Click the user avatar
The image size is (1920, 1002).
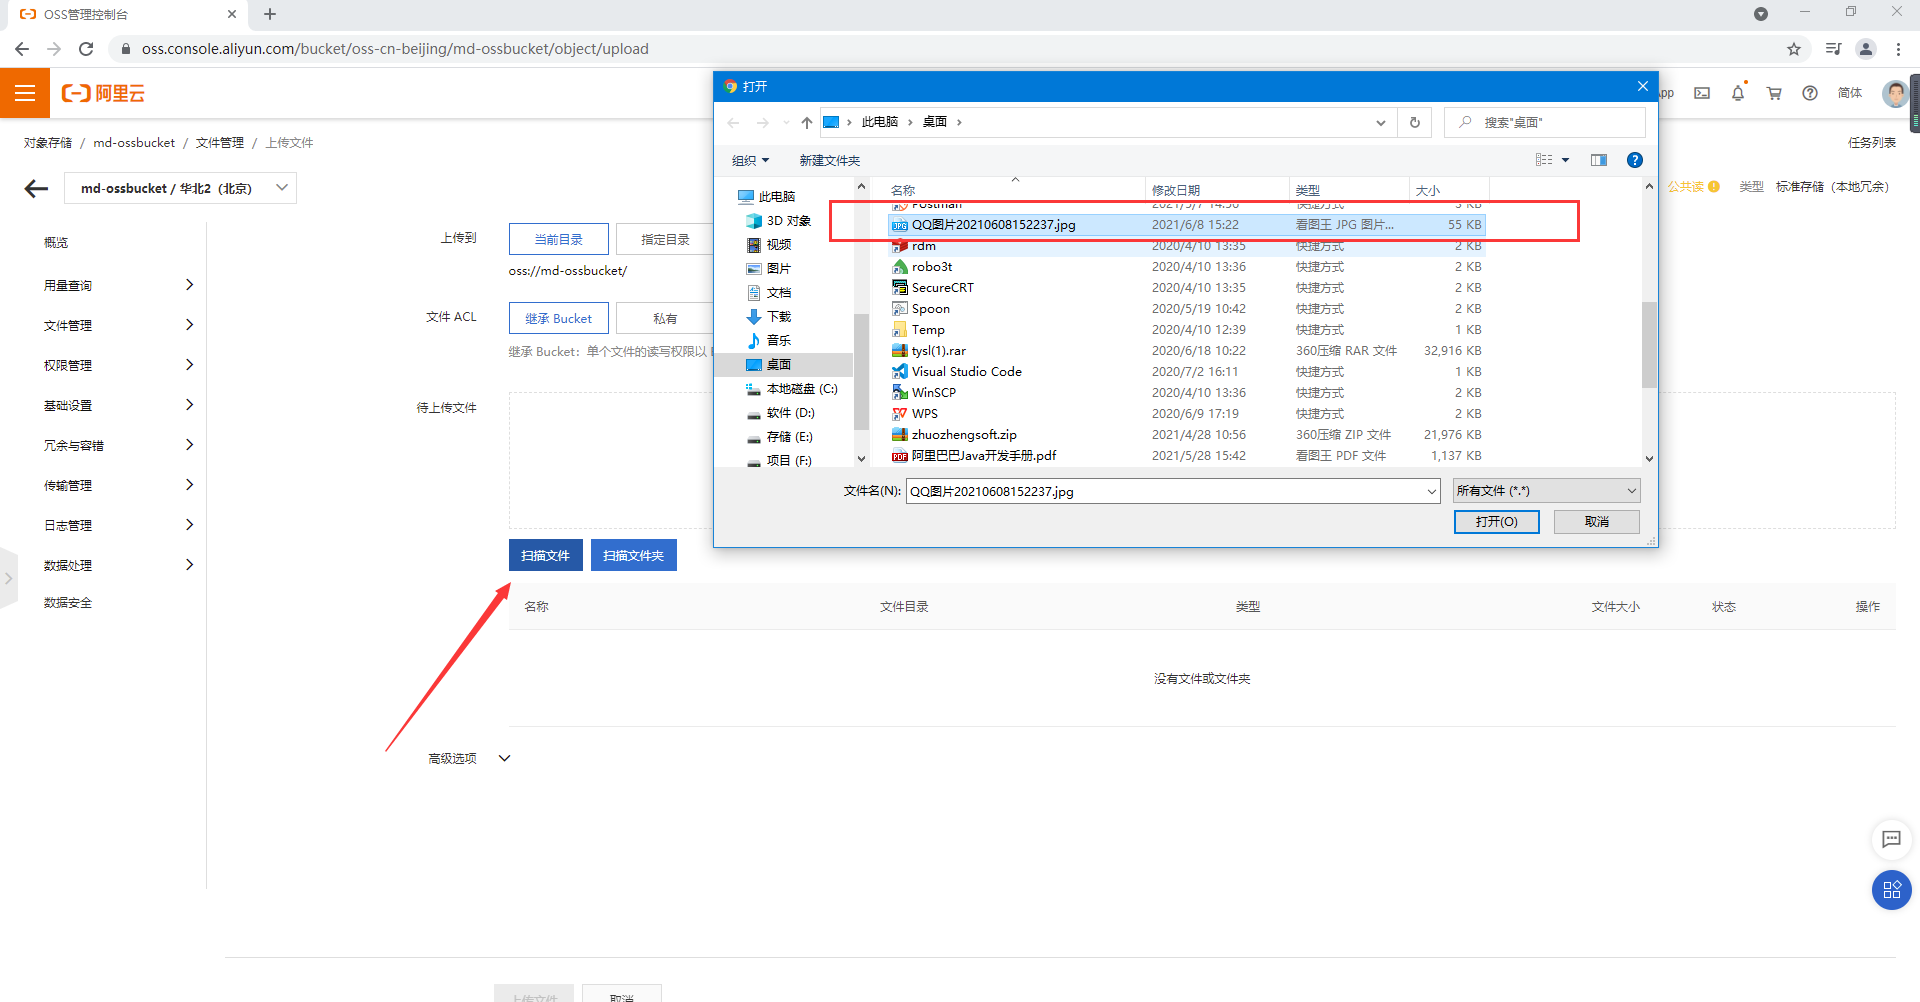(1894, 93)
